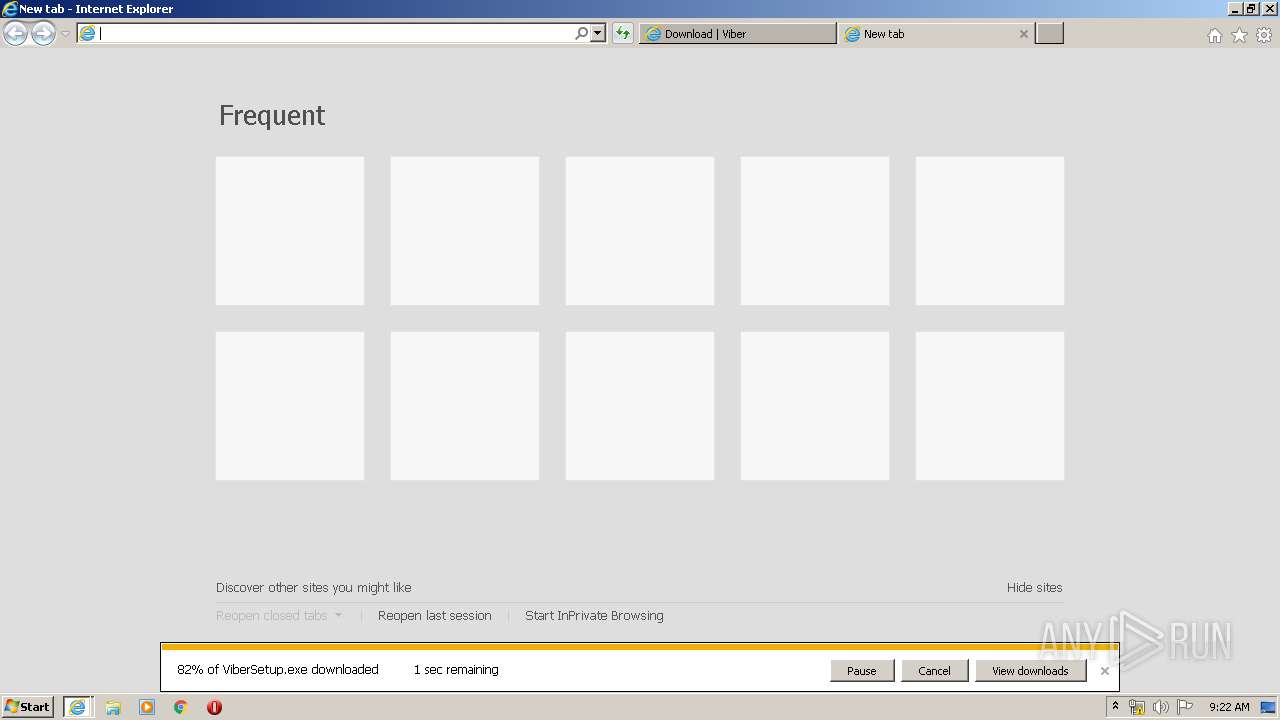Open first frequent site tile in top row
1280x720 pixels.
pyautogui.click(x=290, y=230)
